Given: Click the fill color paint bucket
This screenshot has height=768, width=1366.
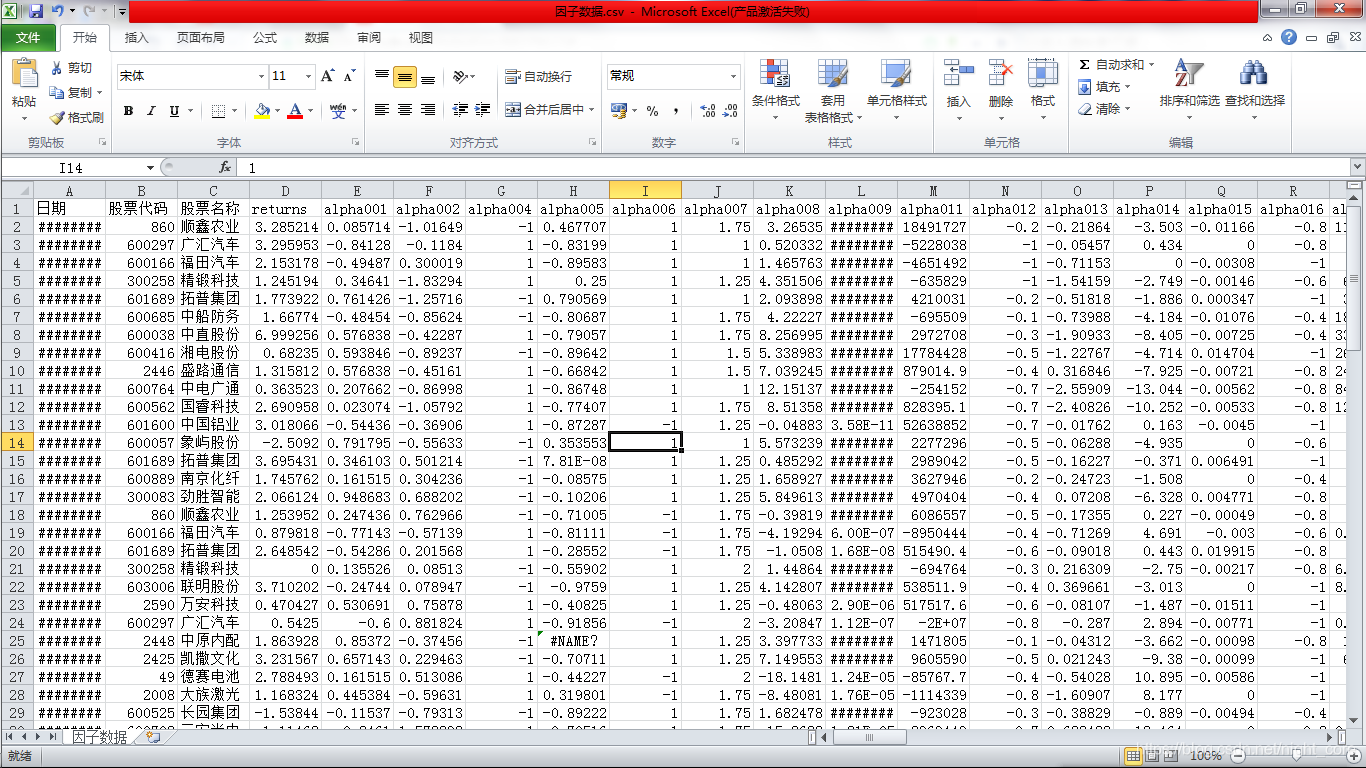Looking at the screenshot, I should point(261,111).
